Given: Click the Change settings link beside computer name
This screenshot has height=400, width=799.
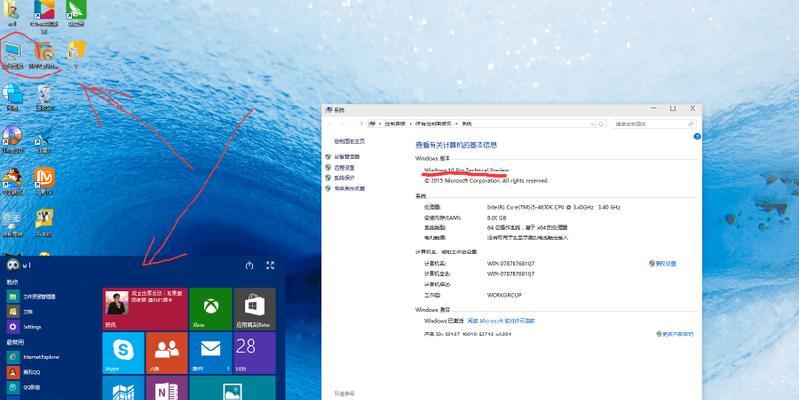Looking at the screenshot, I should click(x=665, y=263).
